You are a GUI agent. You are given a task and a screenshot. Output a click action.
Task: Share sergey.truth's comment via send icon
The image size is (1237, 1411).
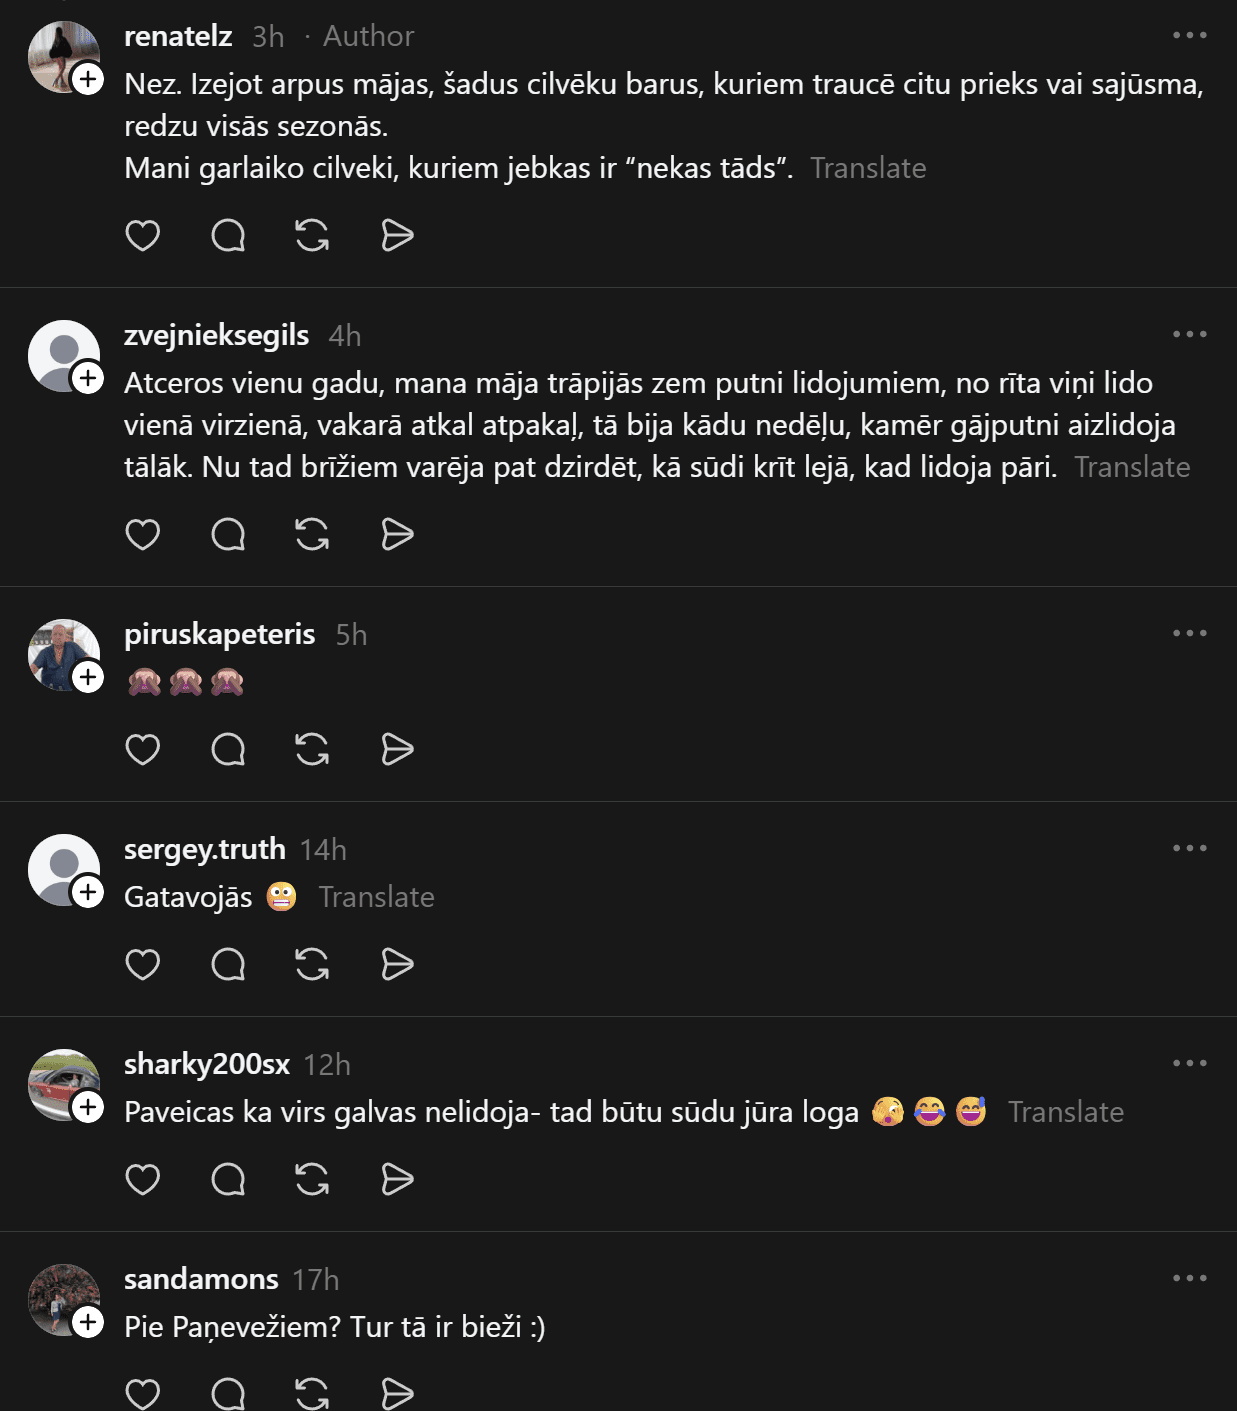coord(397,965)
